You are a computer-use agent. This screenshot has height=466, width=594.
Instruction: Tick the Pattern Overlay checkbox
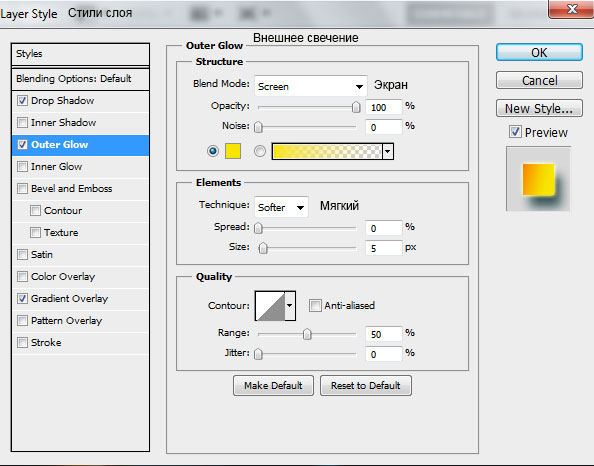pos(22,321)
